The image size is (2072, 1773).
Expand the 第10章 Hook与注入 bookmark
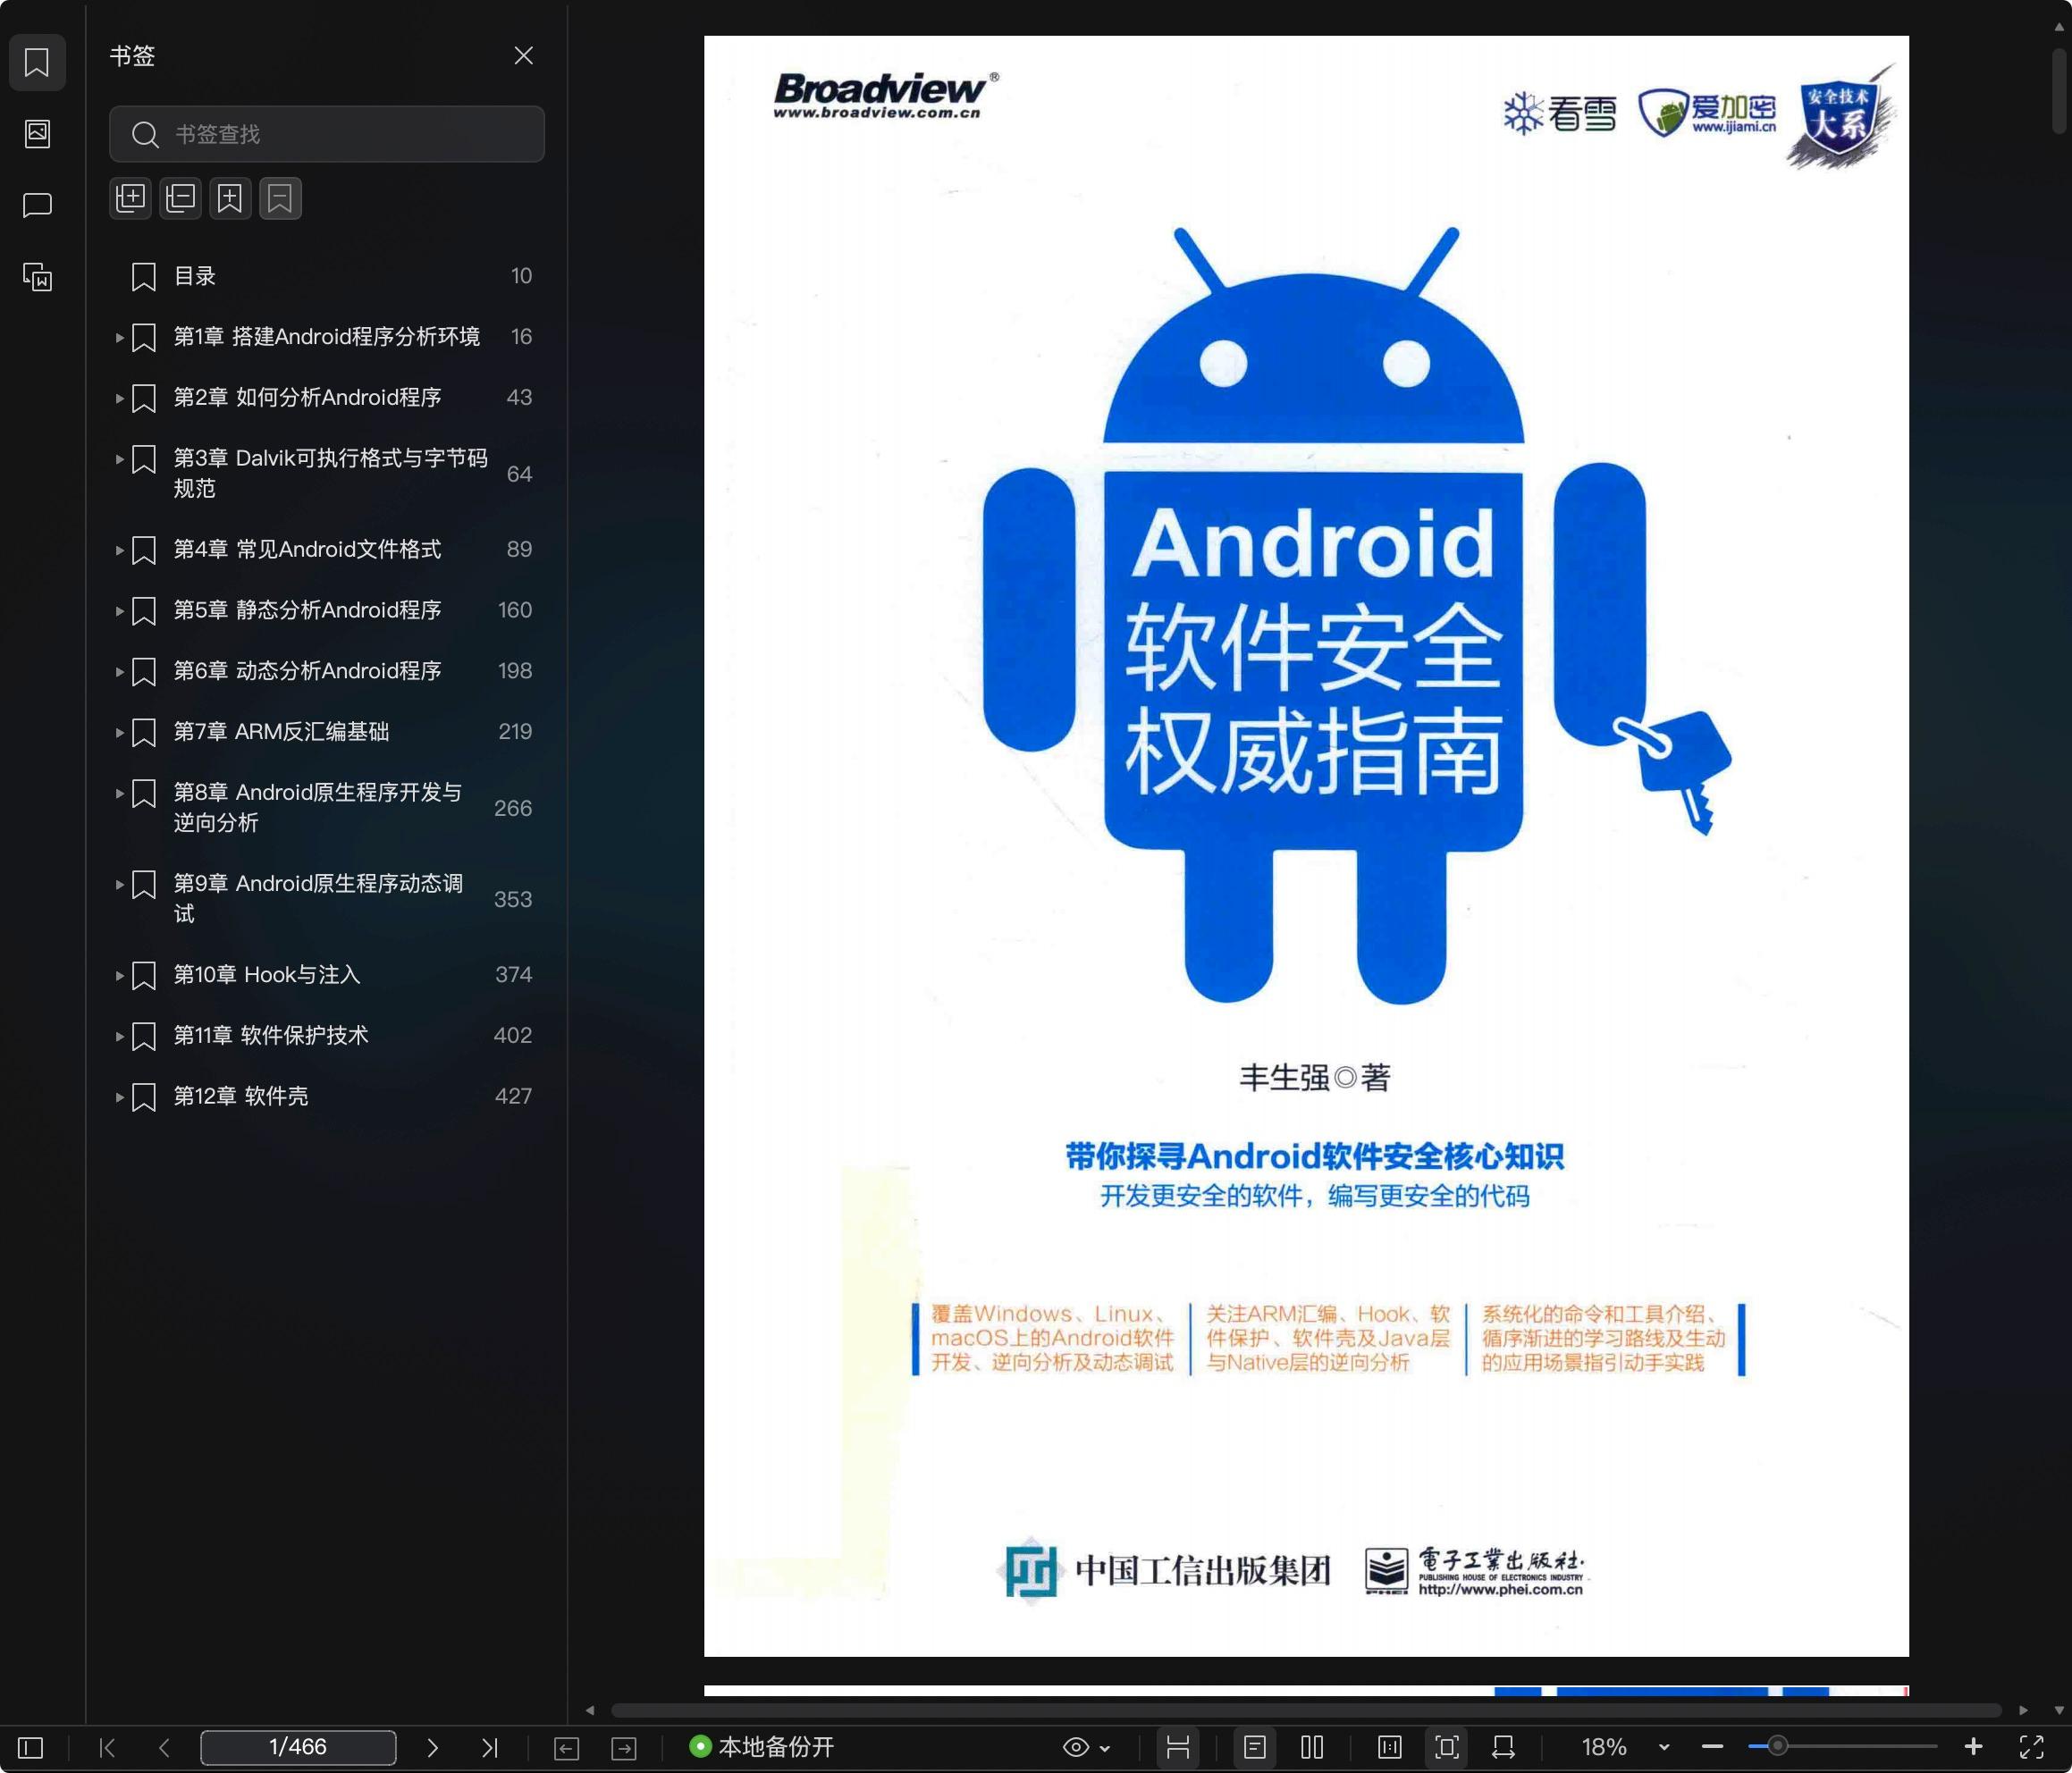(119, 976)
